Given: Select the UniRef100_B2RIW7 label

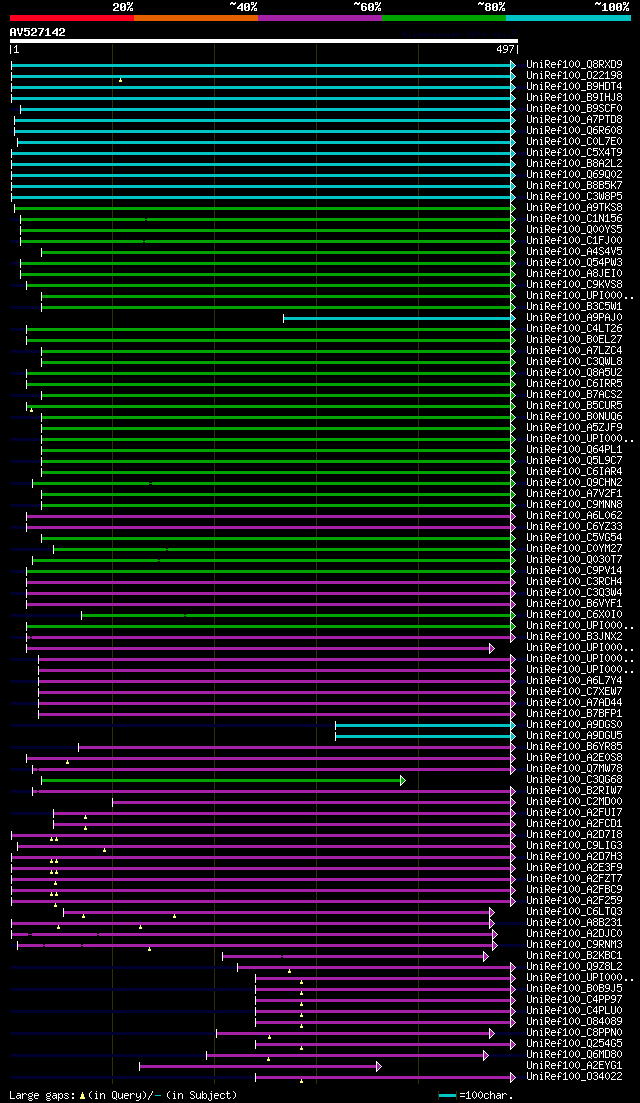Looking at the screenshot, I should [574, 791].
